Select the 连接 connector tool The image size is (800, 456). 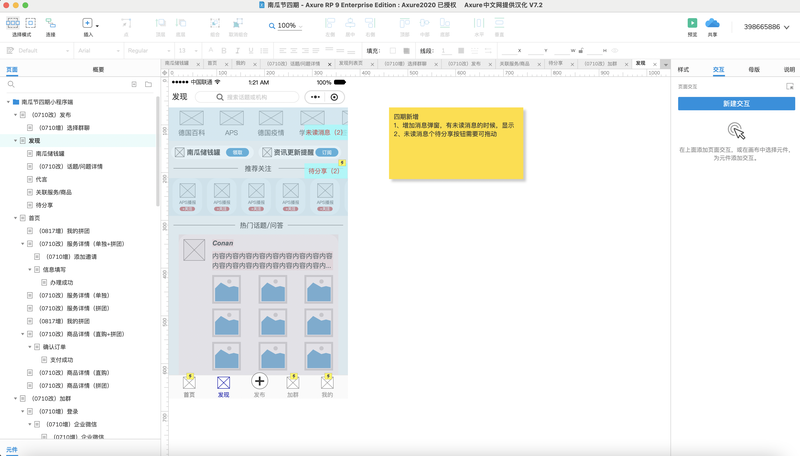pyautogui.click(x=51, y=23)
